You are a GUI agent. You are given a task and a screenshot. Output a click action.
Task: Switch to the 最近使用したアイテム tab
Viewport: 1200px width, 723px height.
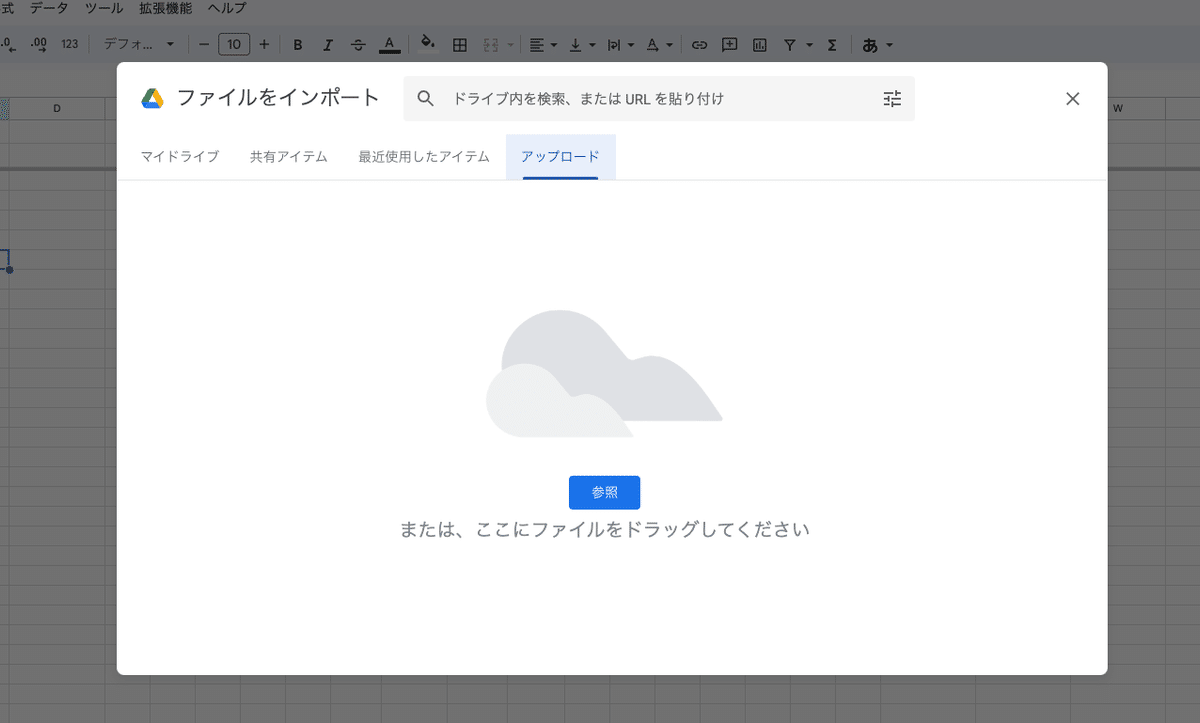tap(424, 157)
